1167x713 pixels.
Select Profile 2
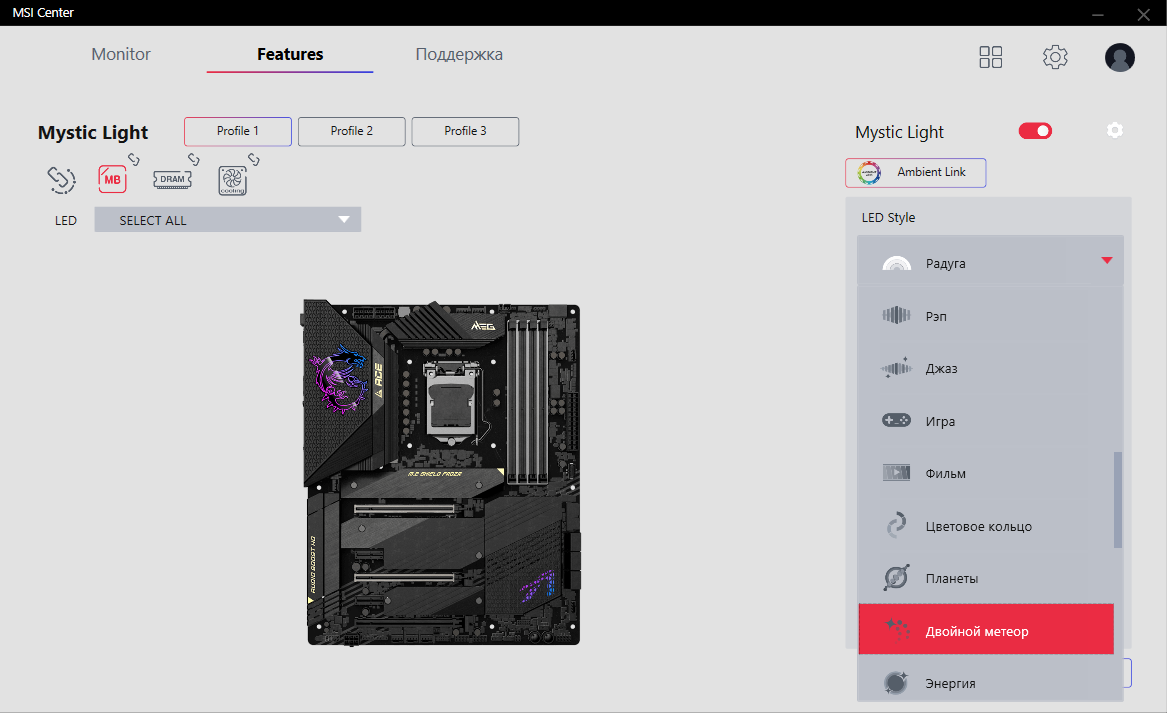click(x=352, y=131)
